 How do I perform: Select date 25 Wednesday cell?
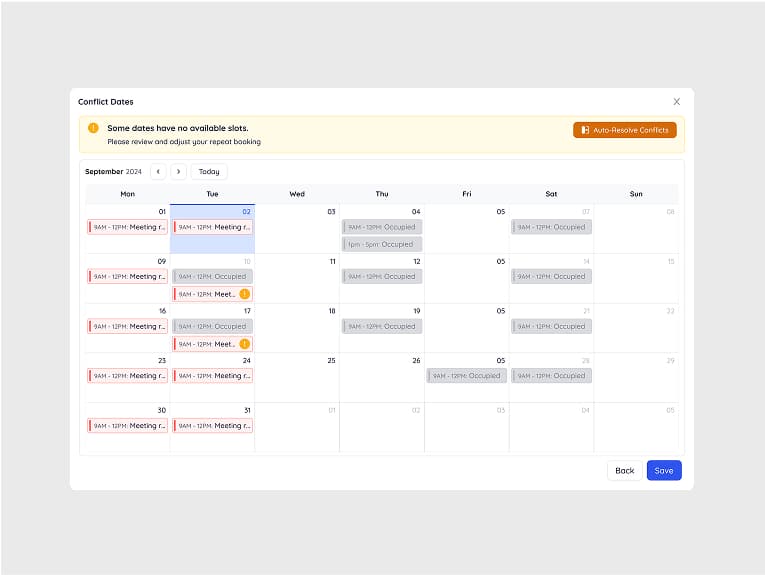[x=297, y=378]
